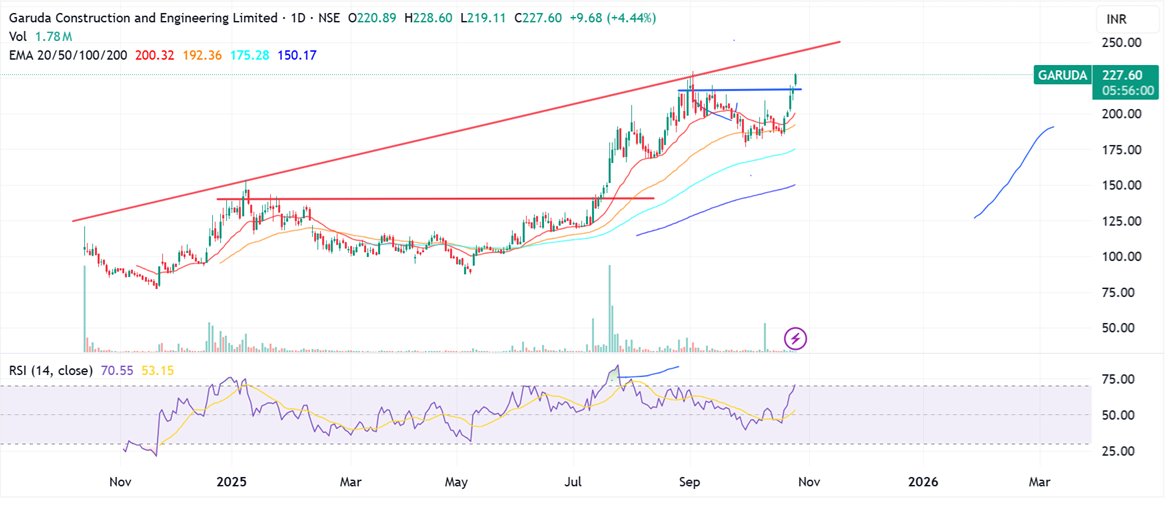Screen dimensions: 1175x507
Task: Click the EMA 20/50/100/200 indicator legend
Action: click(x=67, y=54)
